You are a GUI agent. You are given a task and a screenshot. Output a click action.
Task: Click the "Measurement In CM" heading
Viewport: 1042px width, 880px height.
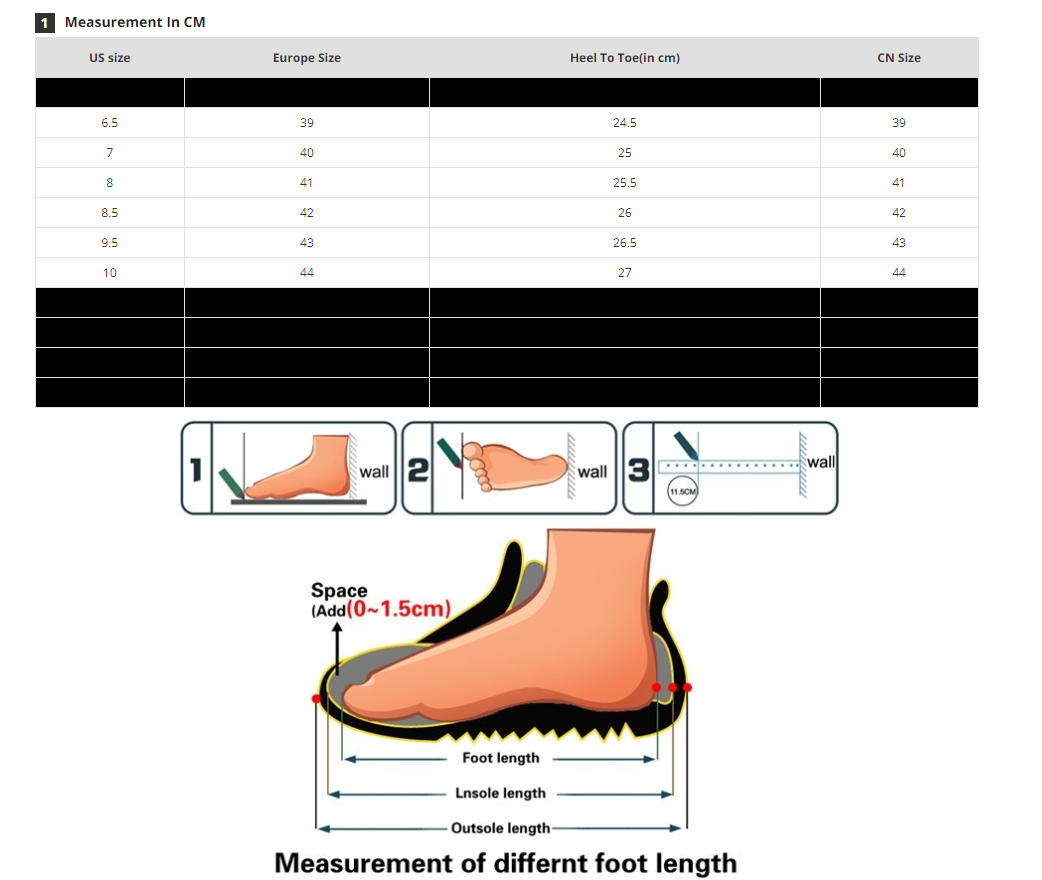135,22
